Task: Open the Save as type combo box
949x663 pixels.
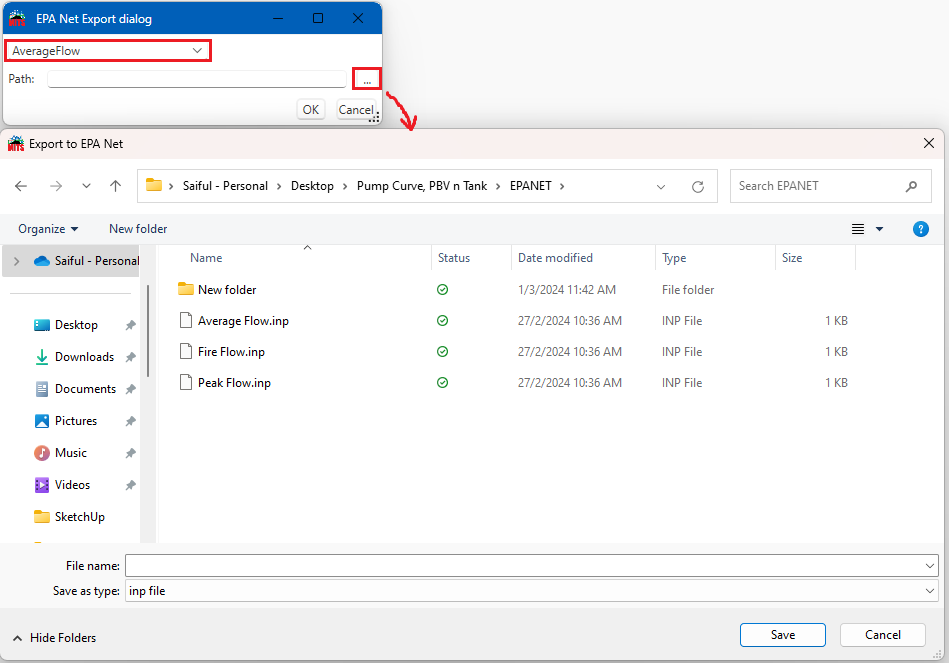Action: click(531, 591)
